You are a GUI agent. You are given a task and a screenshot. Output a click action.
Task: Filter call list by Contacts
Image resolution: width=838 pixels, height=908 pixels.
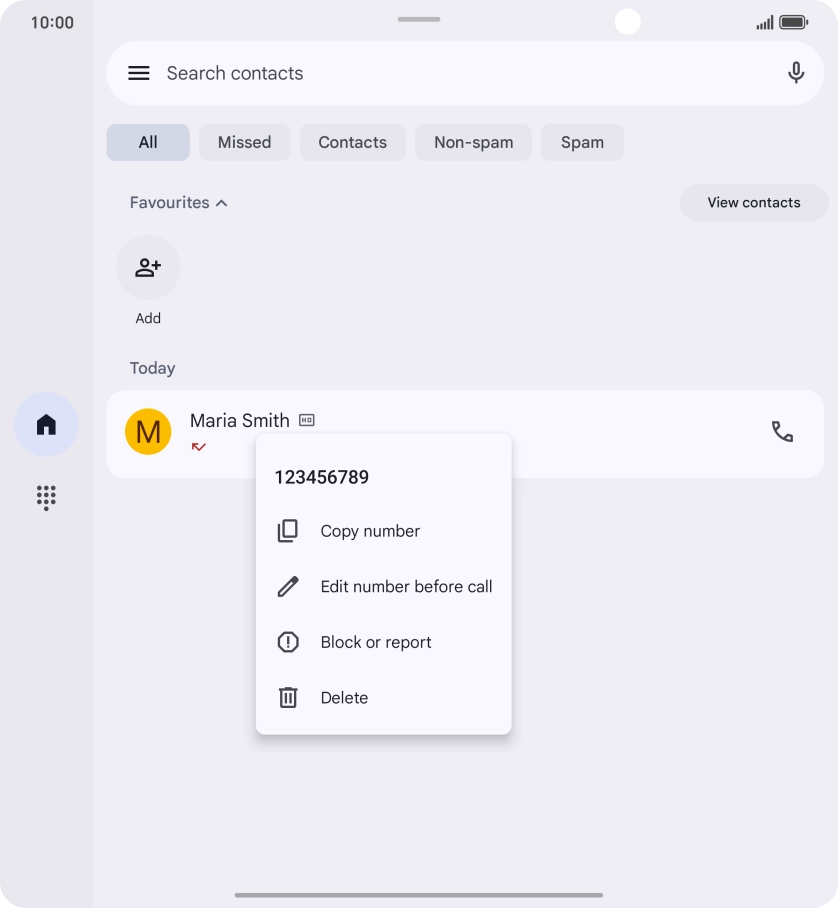[x=352, y=142]
